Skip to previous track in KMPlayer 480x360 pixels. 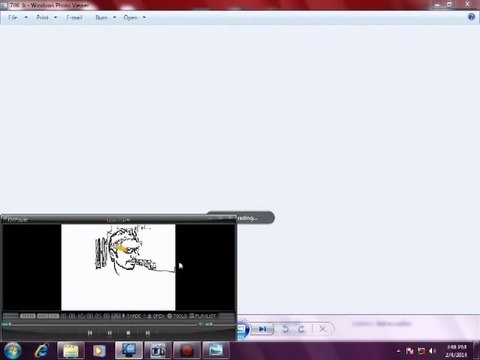[90, 333]
